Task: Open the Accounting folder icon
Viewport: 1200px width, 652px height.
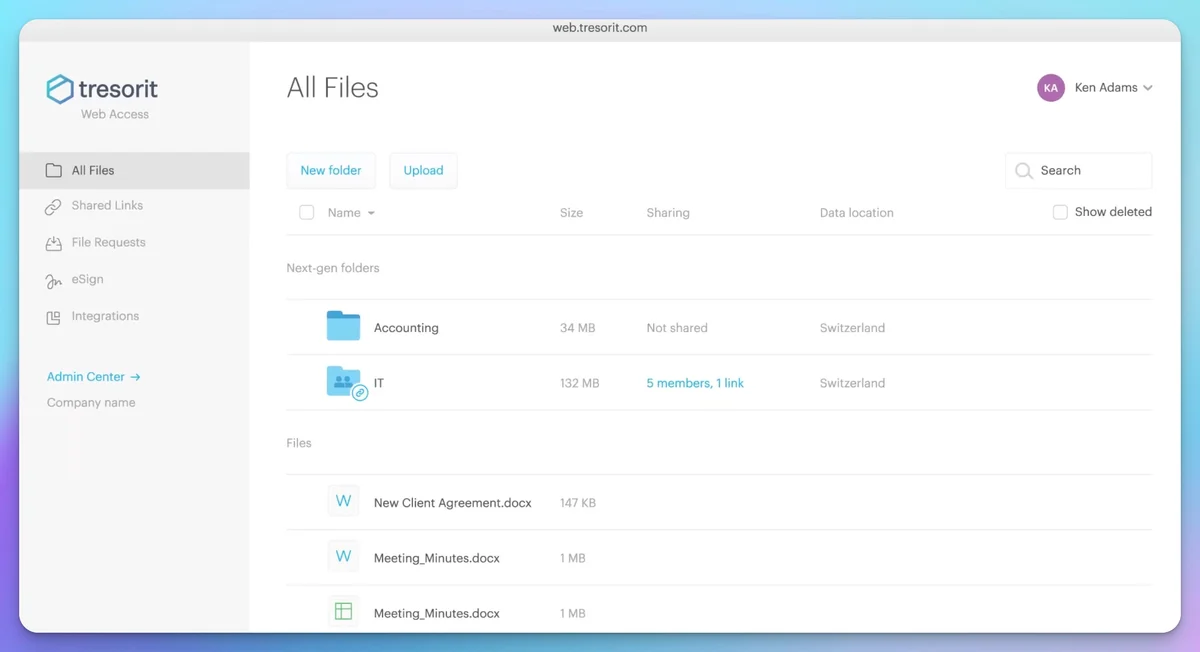Action: coord(343,327)
